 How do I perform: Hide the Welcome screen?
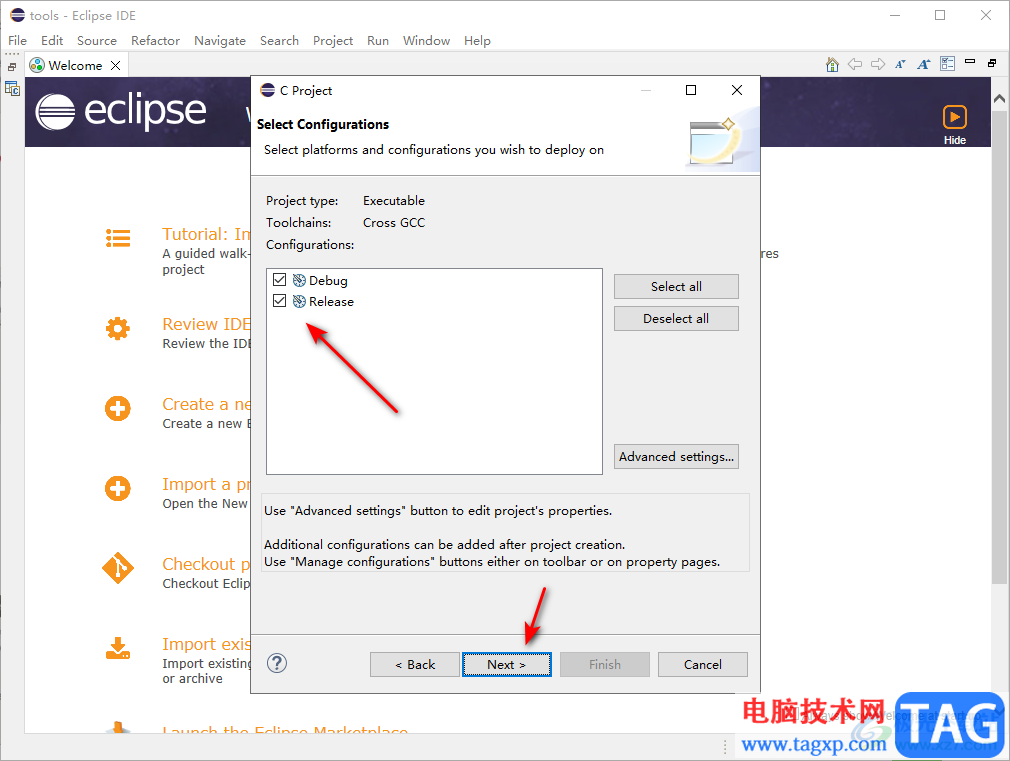point(955,125)
